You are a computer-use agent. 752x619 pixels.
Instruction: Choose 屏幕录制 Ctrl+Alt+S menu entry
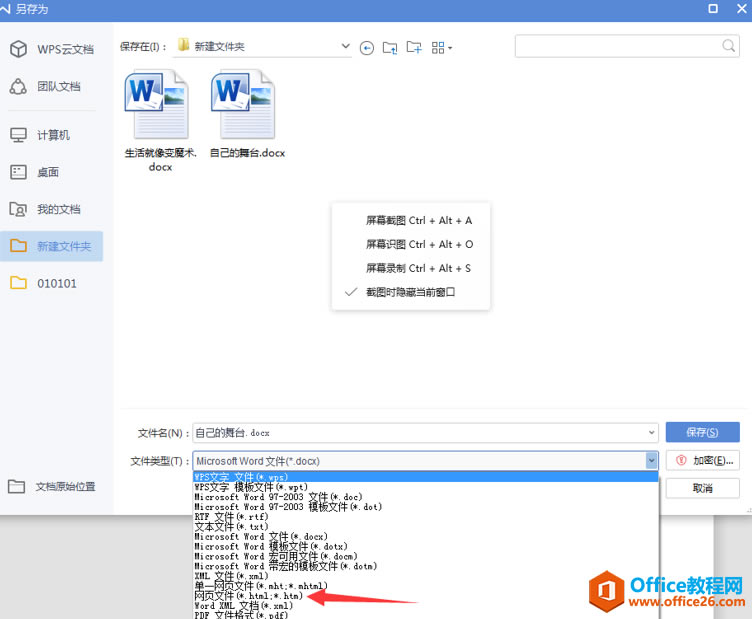coord(411,268)
